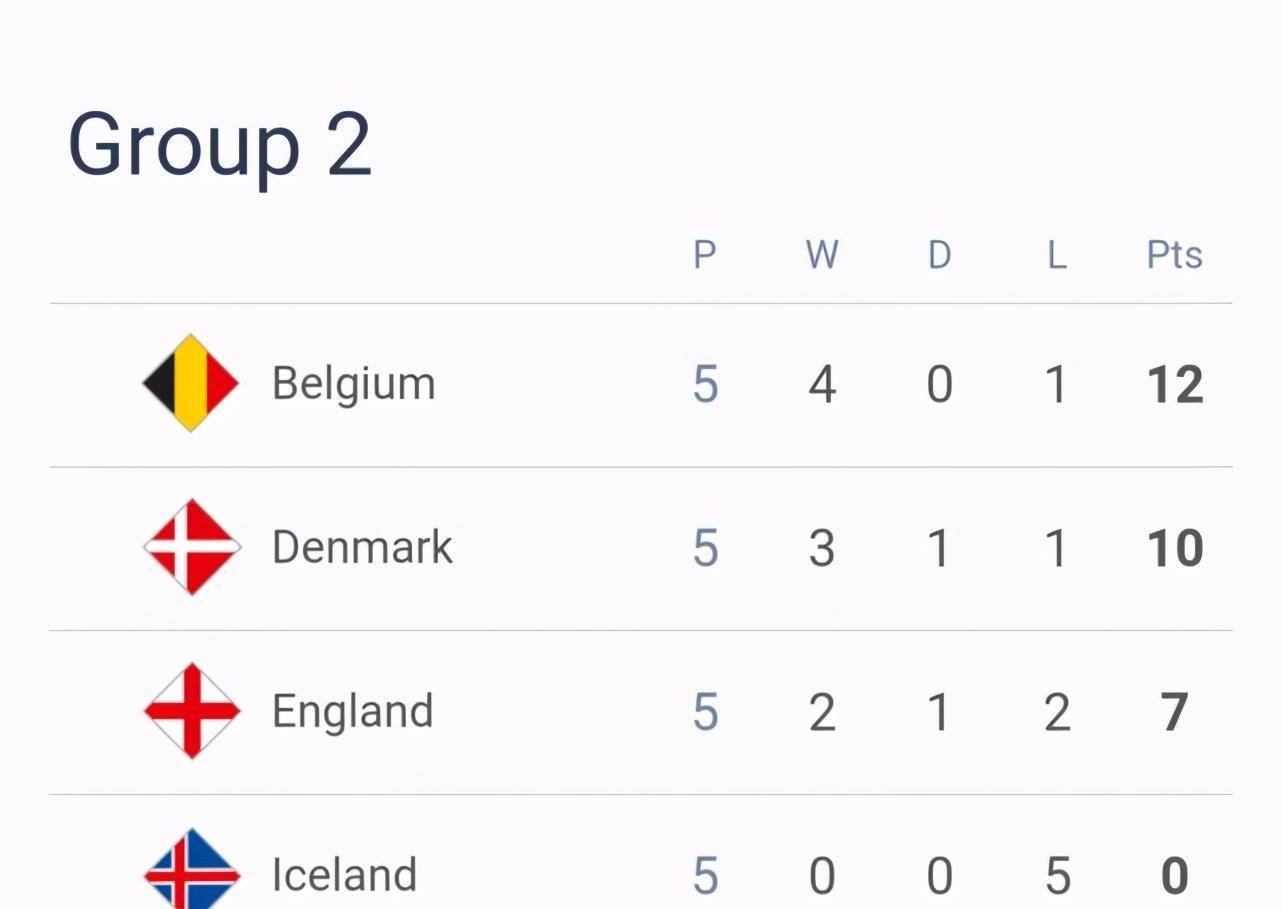Click the L column header

pyautogui.click(x=1056, y=255)
